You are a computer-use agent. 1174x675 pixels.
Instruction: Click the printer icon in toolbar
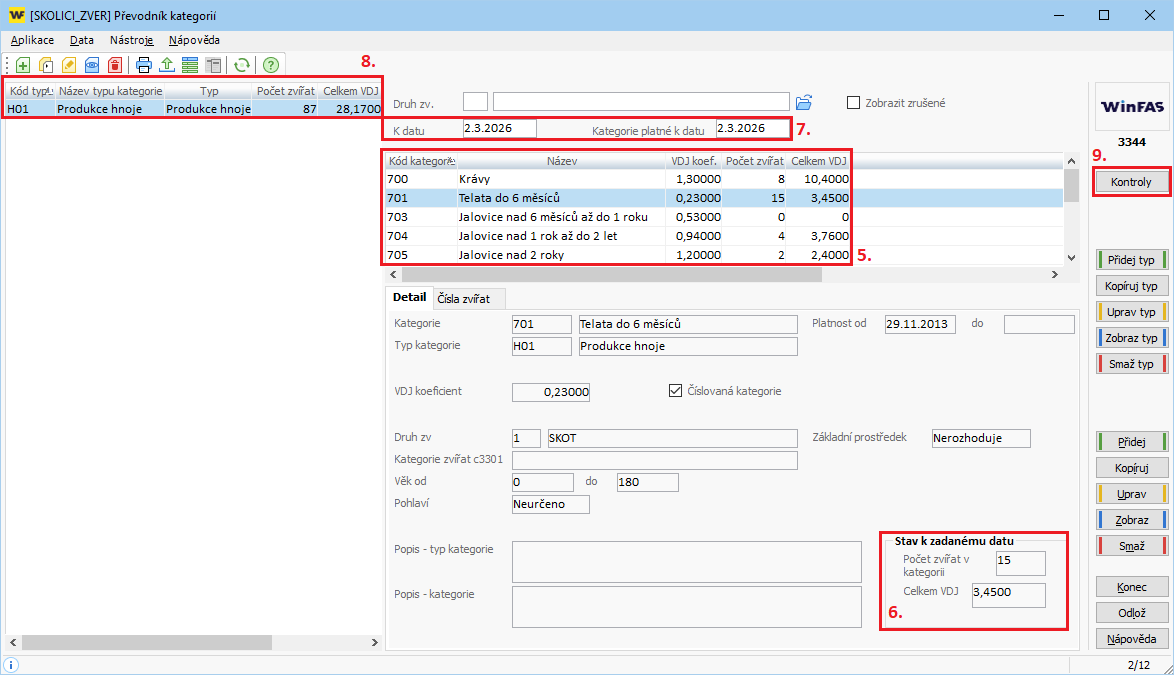click(144, 65)
